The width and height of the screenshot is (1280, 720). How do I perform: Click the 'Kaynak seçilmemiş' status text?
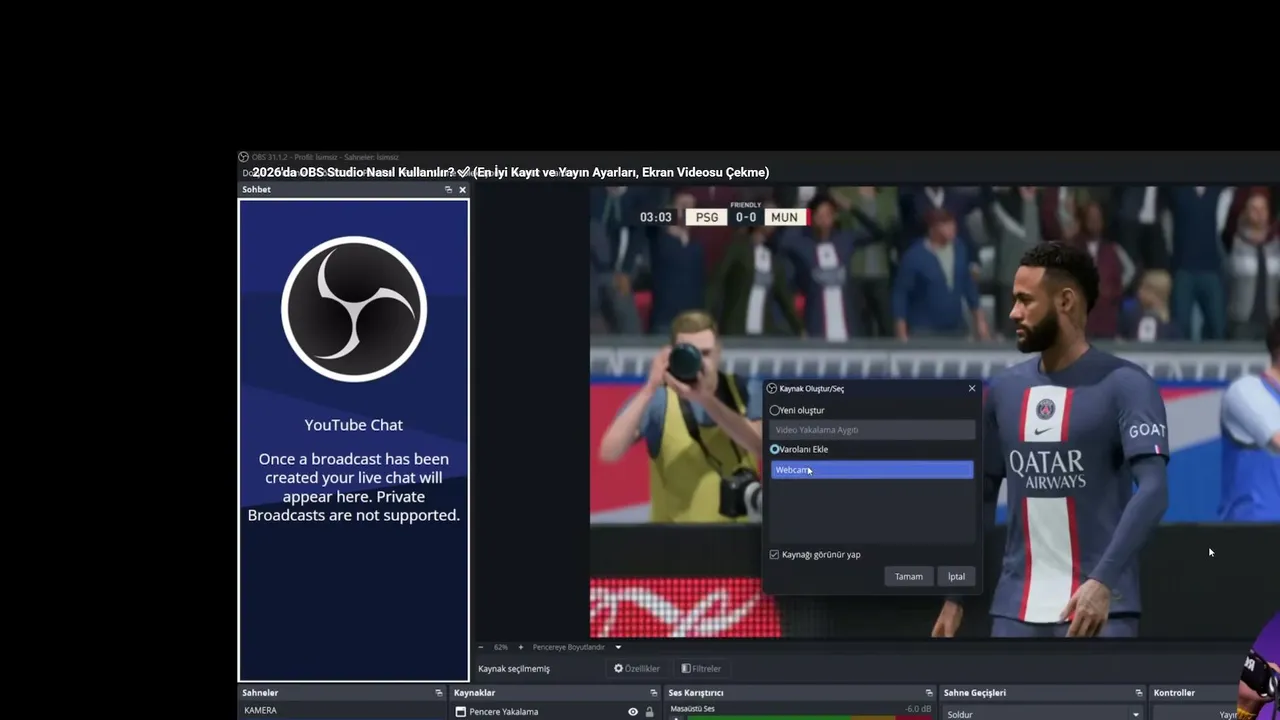pyautogui.click(x=514, y=668)
